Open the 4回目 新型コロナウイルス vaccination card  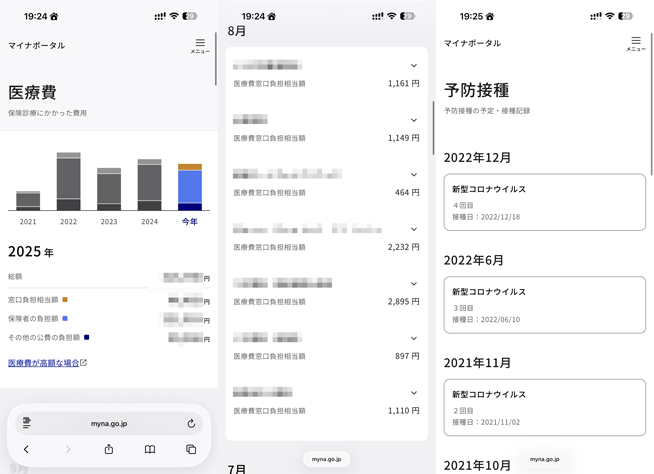544,202
